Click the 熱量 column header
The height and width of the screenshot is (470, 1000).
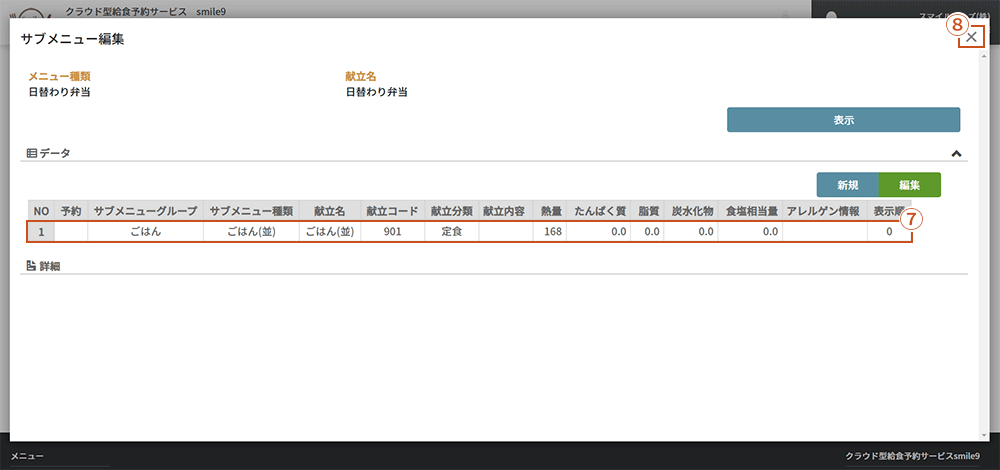coord(551,211)
